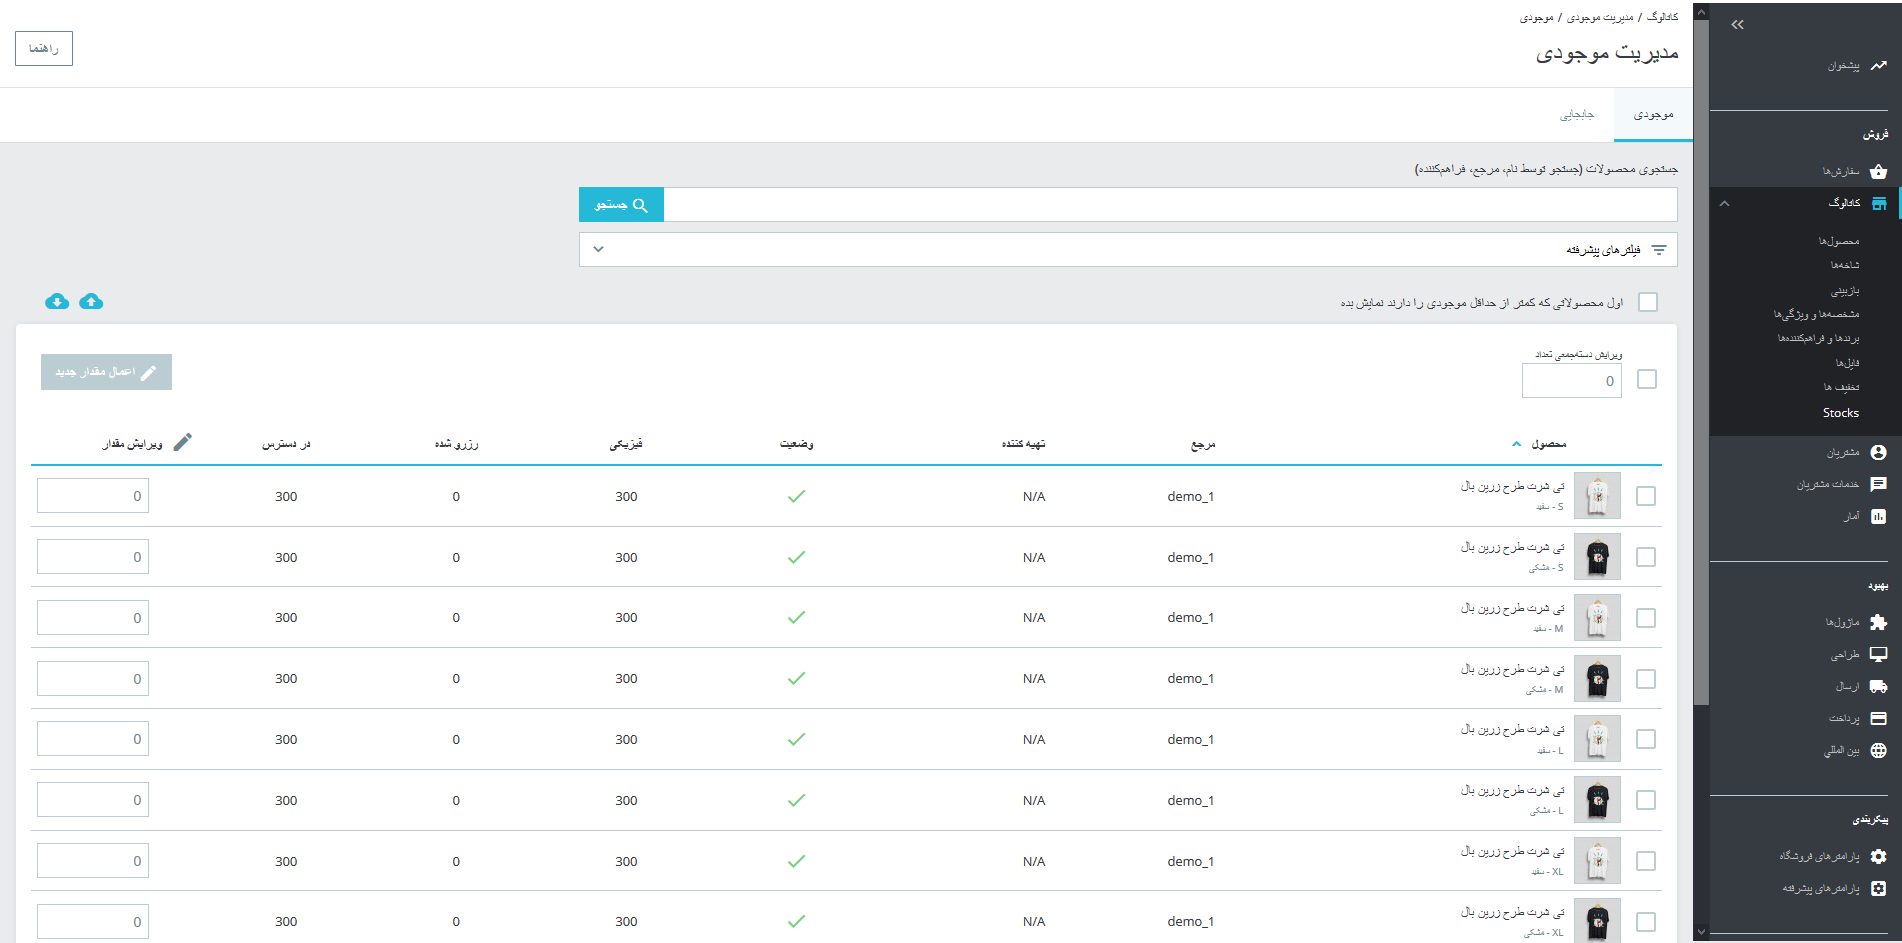Image resolution: width=1902 pixels, height=943 pixels.
Task: Click the جستجو search button
Action: click(621, 205)
